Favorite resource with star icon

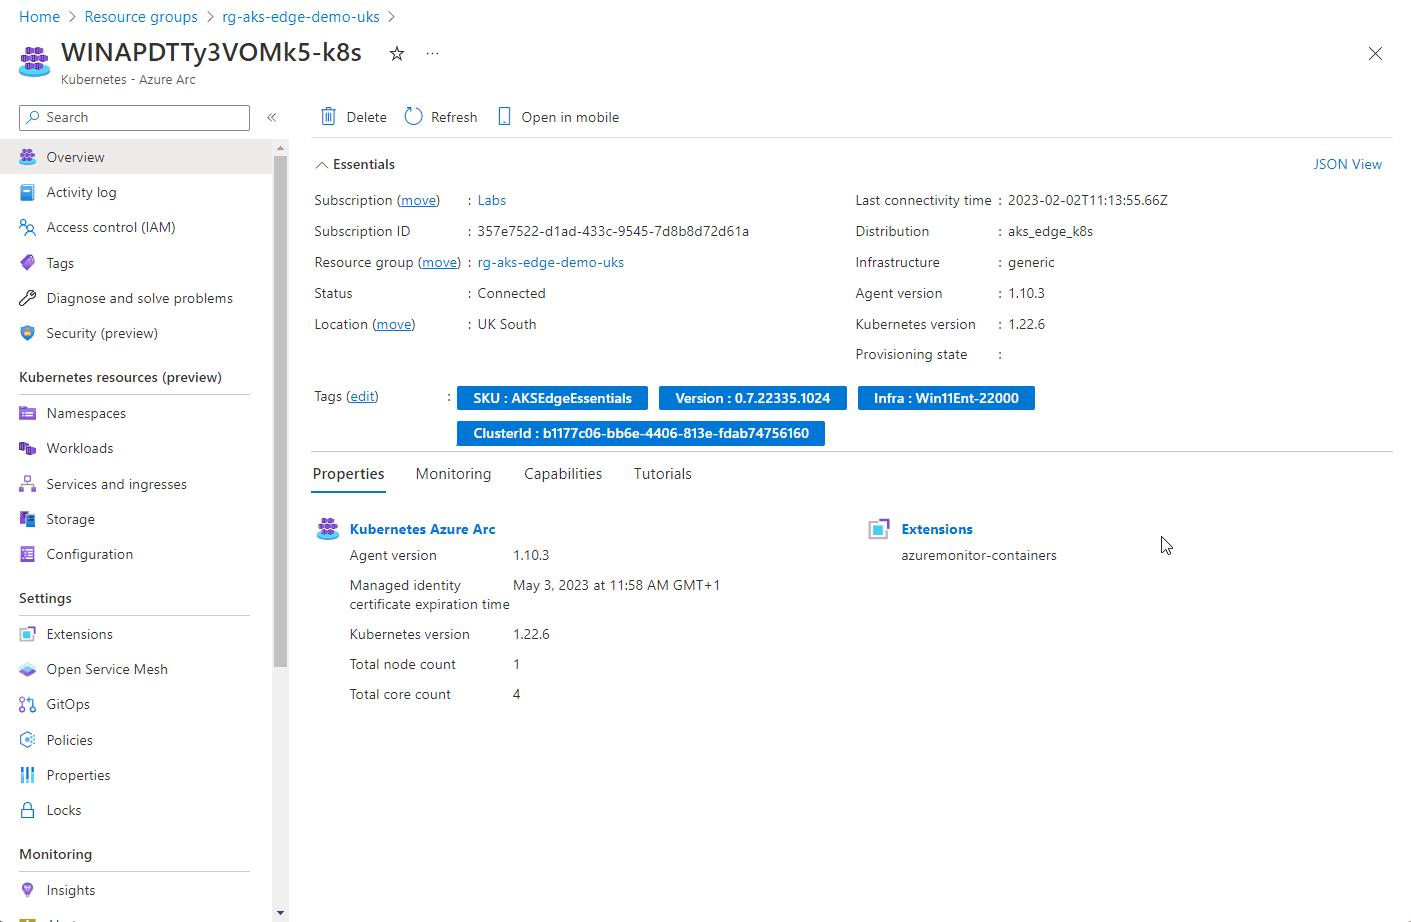point(397,53)
